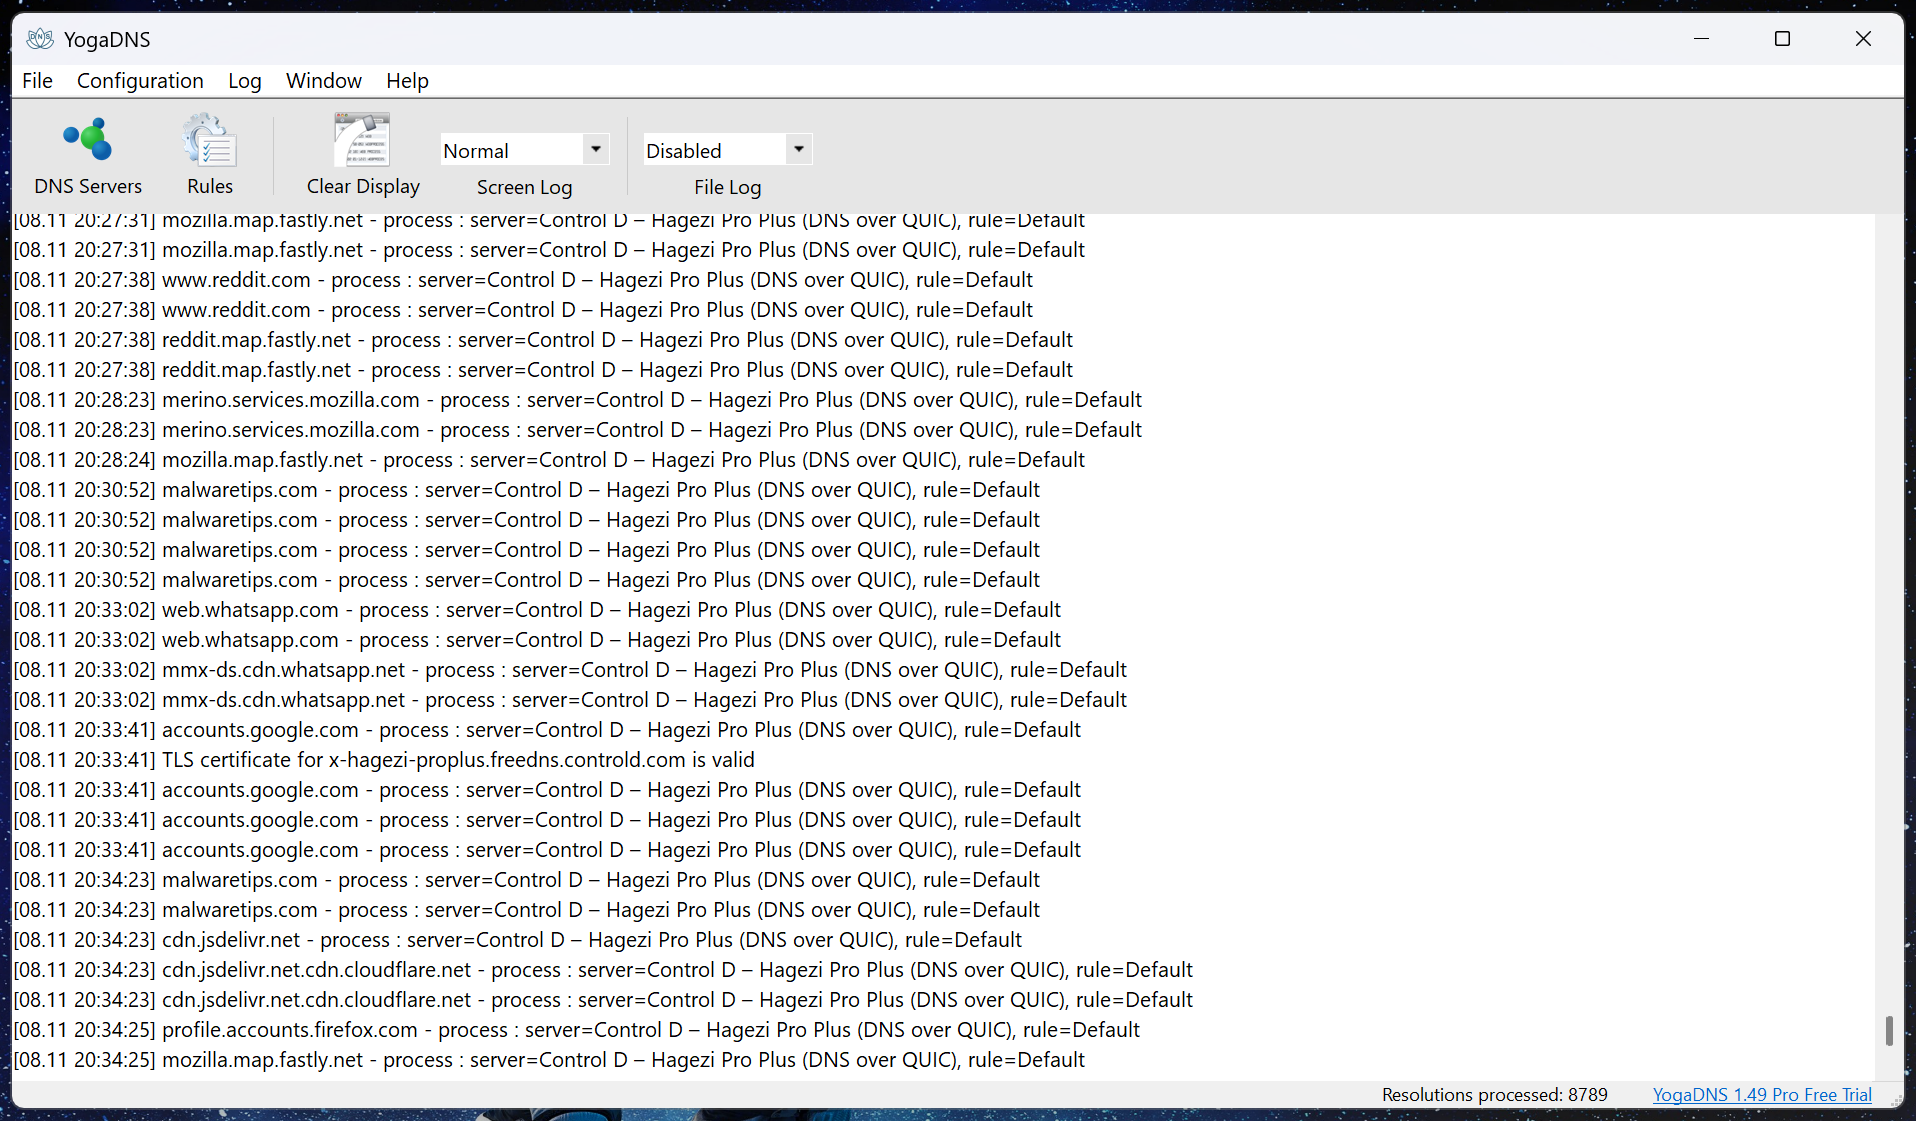Click the YogaDNS lotus app icon
This screenshot has width=1916, height=1121.
40,39
